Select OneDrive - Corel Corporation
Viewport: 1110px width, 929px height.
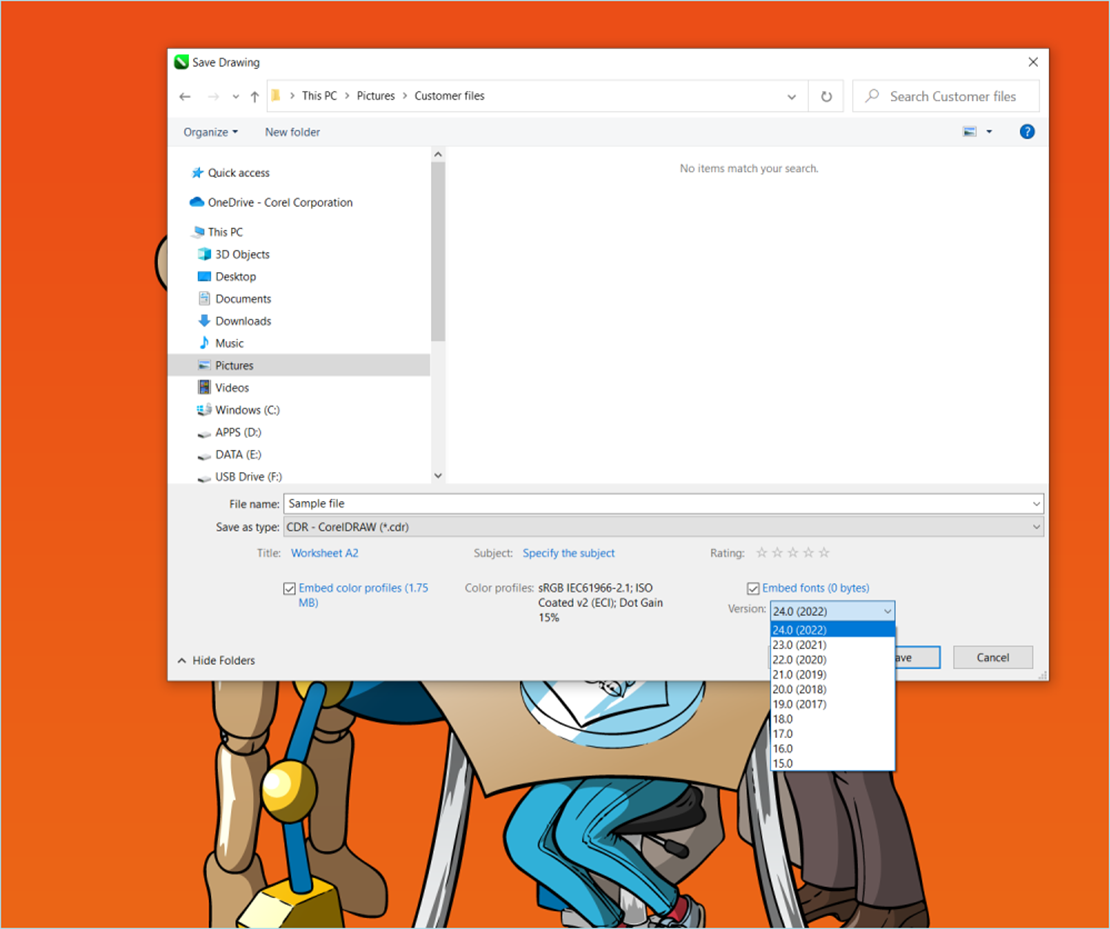coord(280,202)
